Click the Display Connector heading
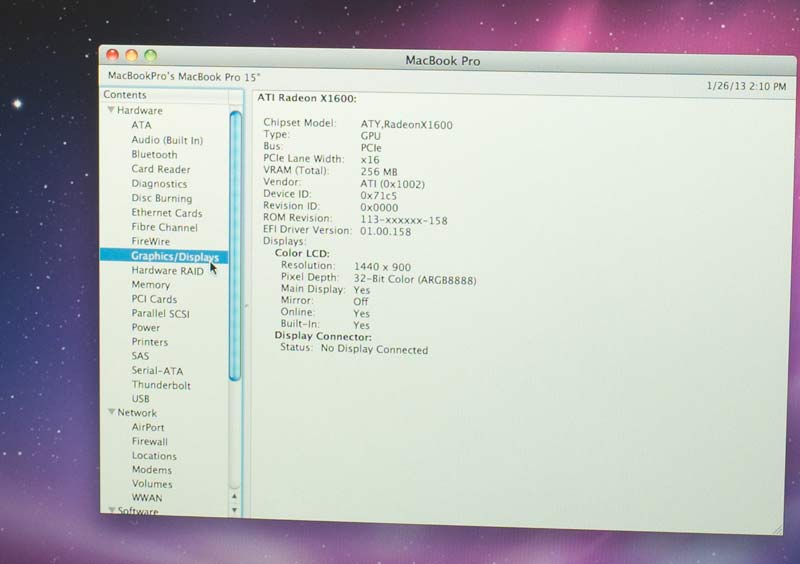 (323, 336)
